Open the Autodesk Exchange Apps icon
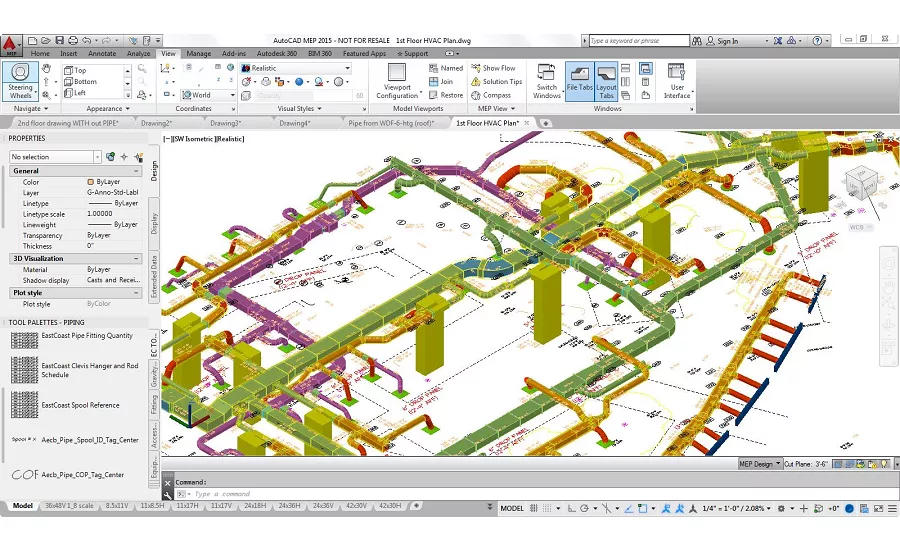The width and height of the screenshot is (900, 550). point(778,41)
